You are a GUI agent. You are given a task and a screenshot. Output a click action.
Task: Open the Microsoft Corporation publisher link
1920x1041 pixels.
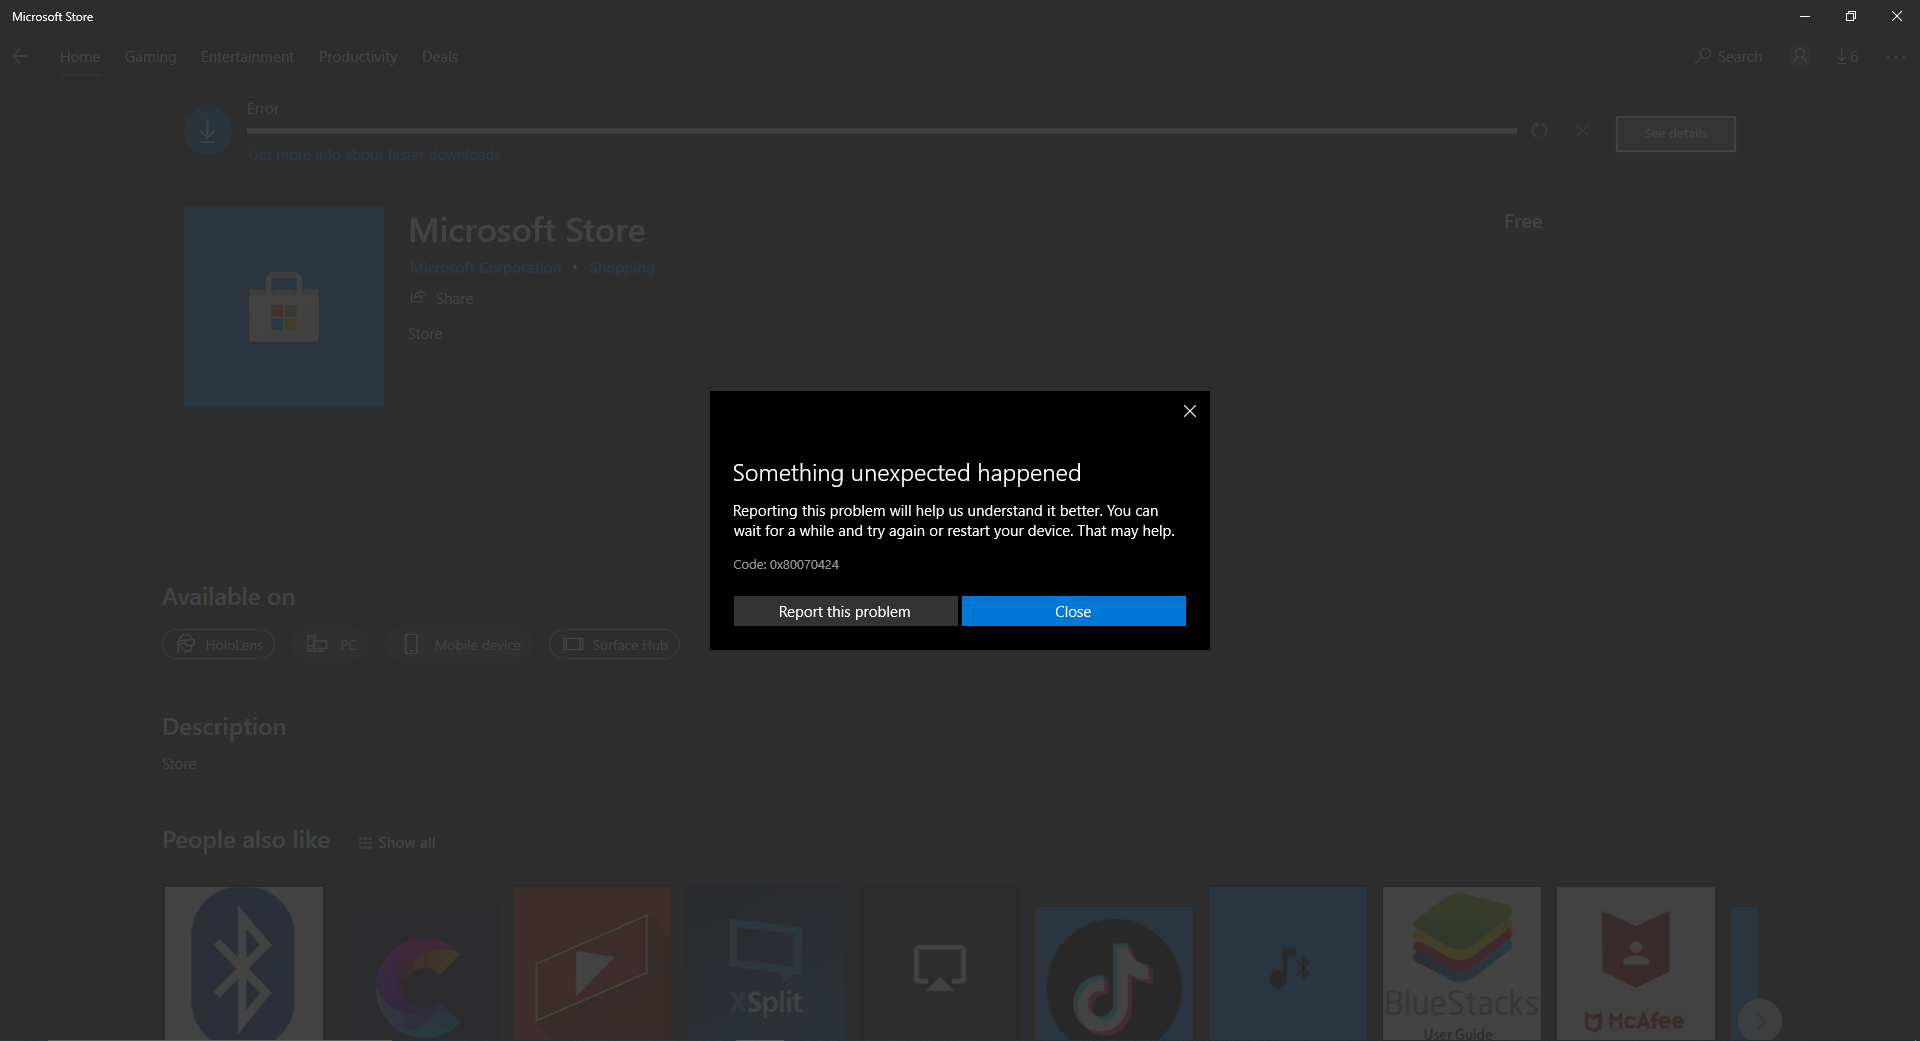click(486, 268)
